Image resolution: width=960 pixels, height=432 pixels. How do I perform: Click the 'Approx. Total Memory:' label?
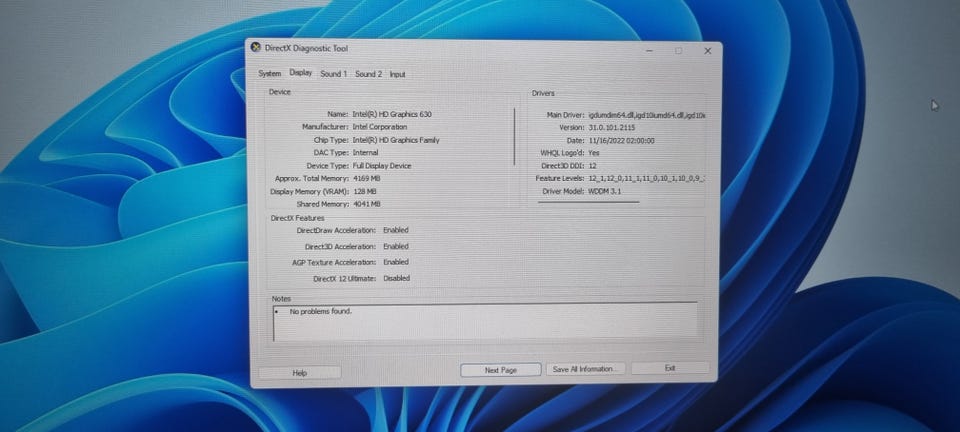[x=312, y=179]
